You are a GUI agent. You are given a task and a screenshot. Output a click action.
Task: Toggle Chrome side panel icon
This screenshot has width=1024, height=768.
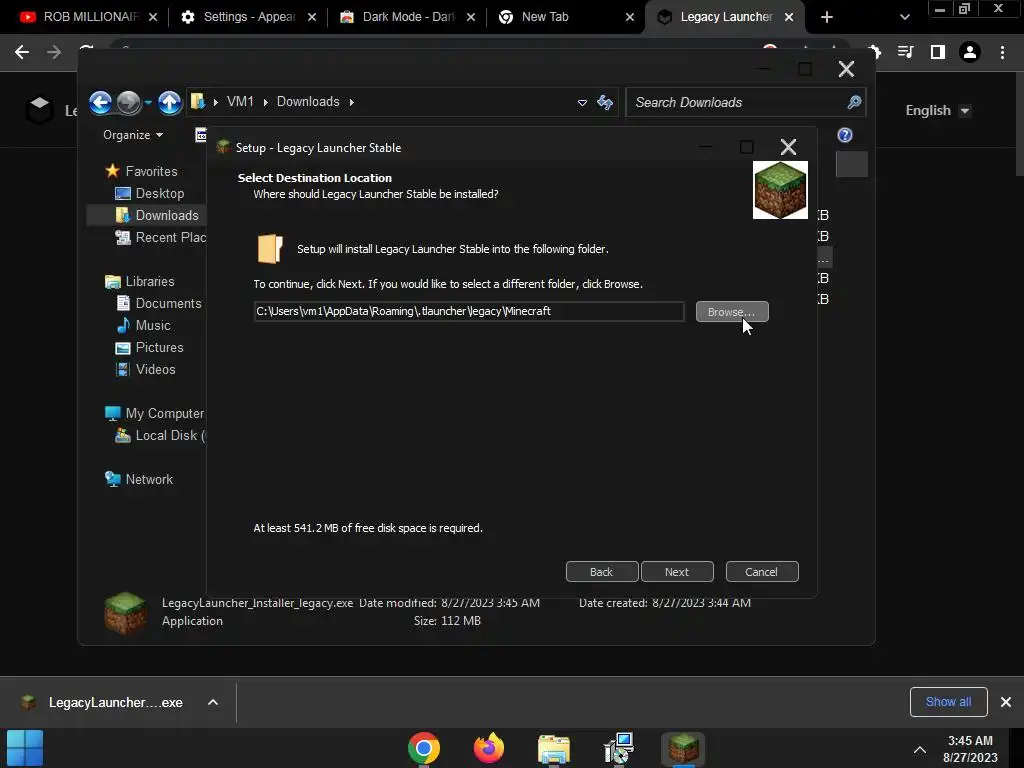click(x=937, y=52)
